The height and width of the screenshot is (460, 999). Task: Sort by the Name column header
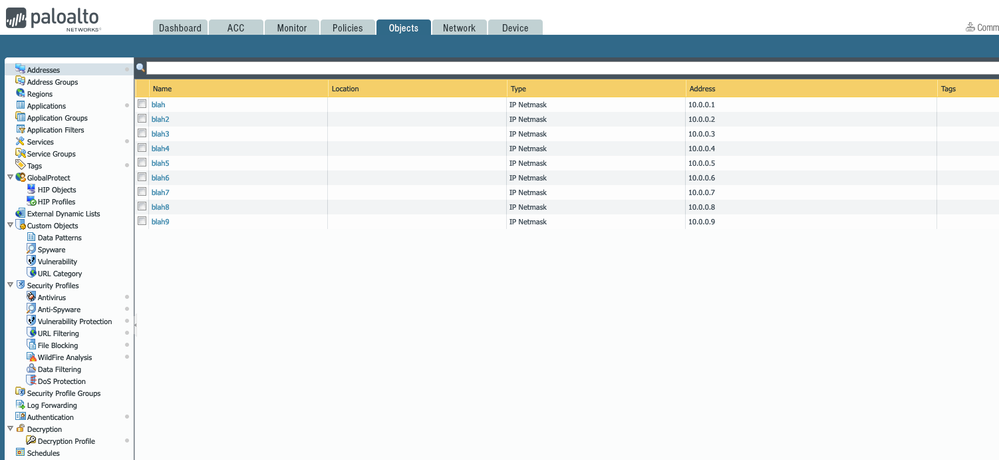pyautogui.click(x=238, y=89)
